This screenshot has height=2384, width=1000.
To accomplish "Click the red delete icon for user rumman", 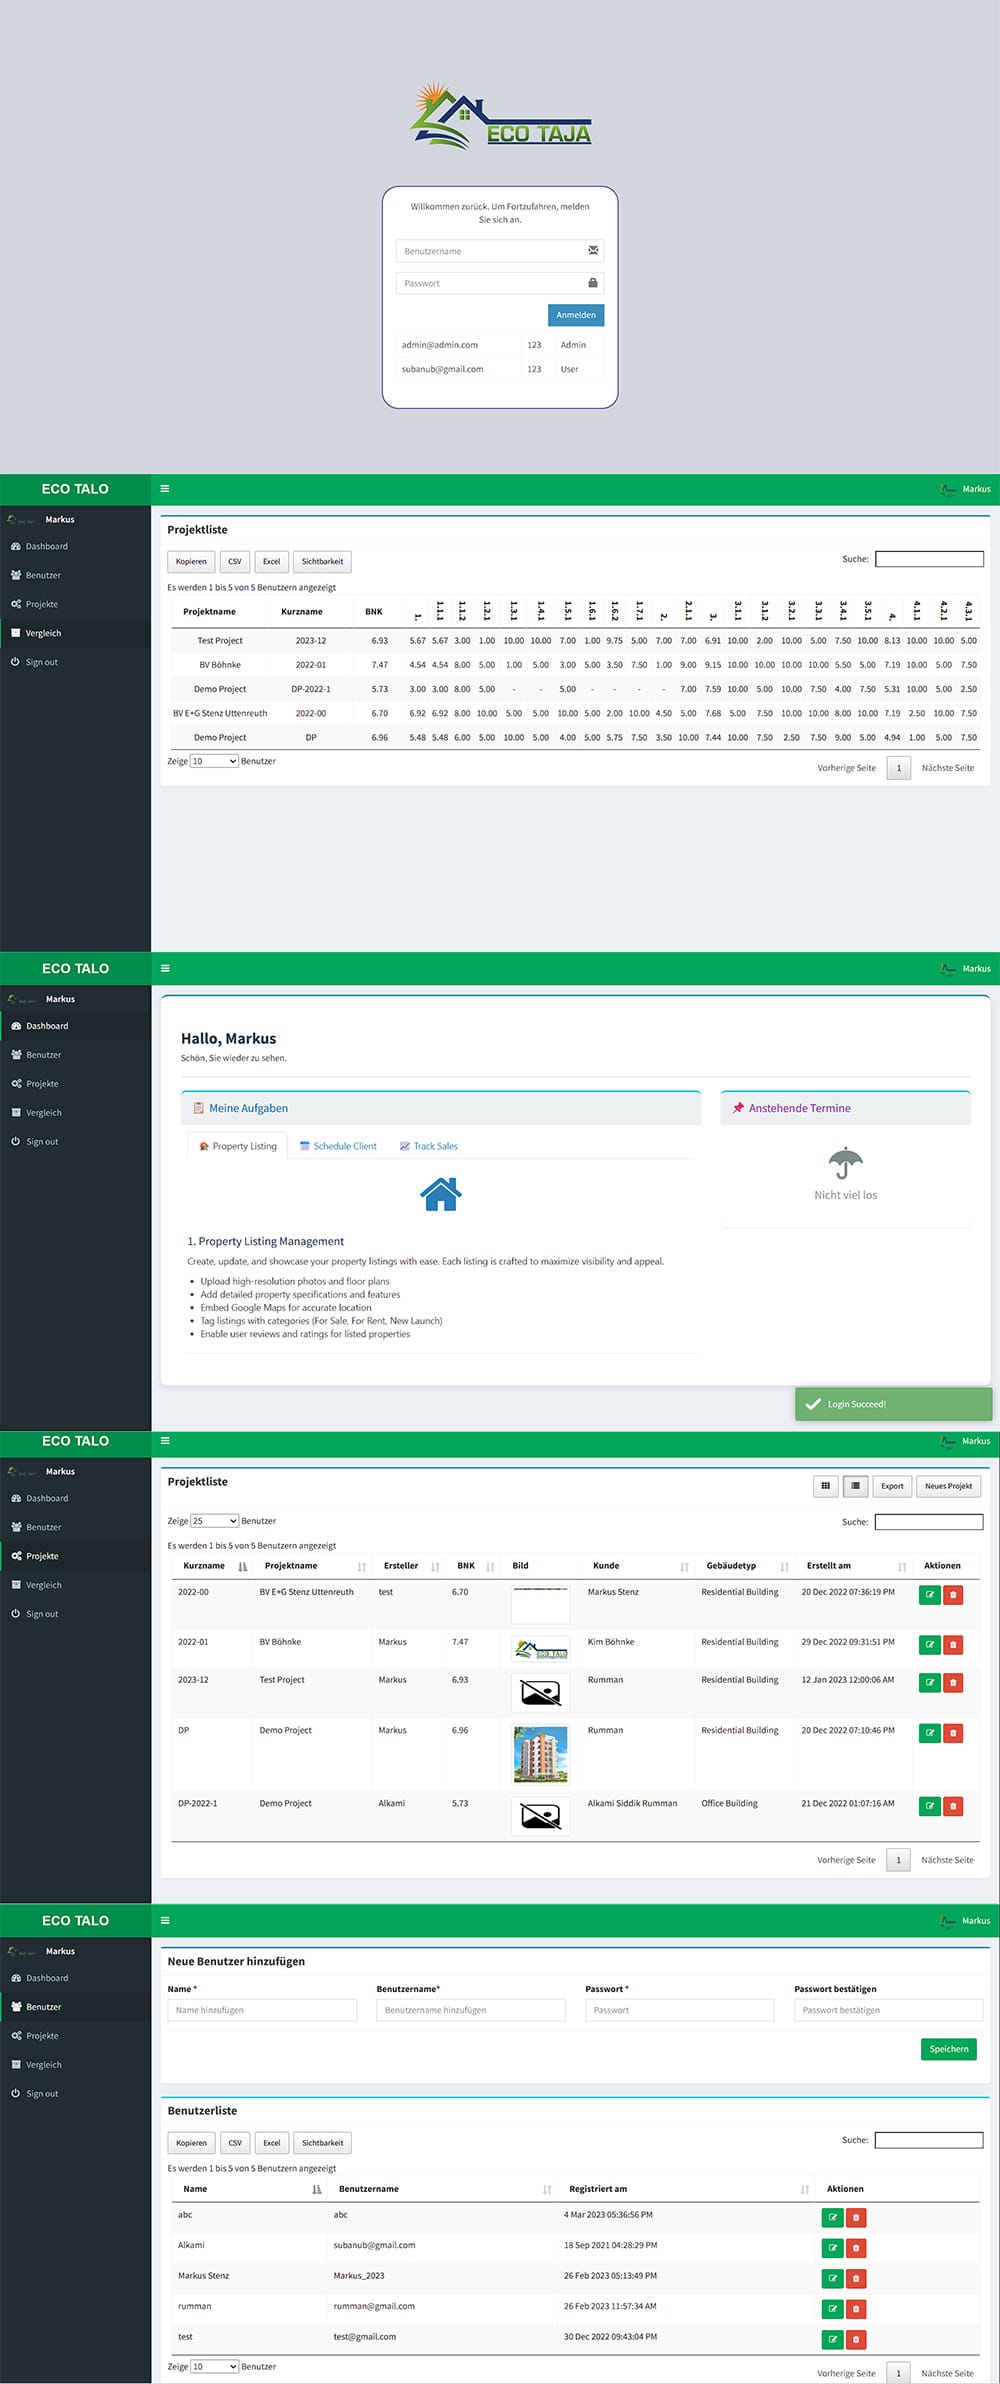I will tap(856, 2309).
